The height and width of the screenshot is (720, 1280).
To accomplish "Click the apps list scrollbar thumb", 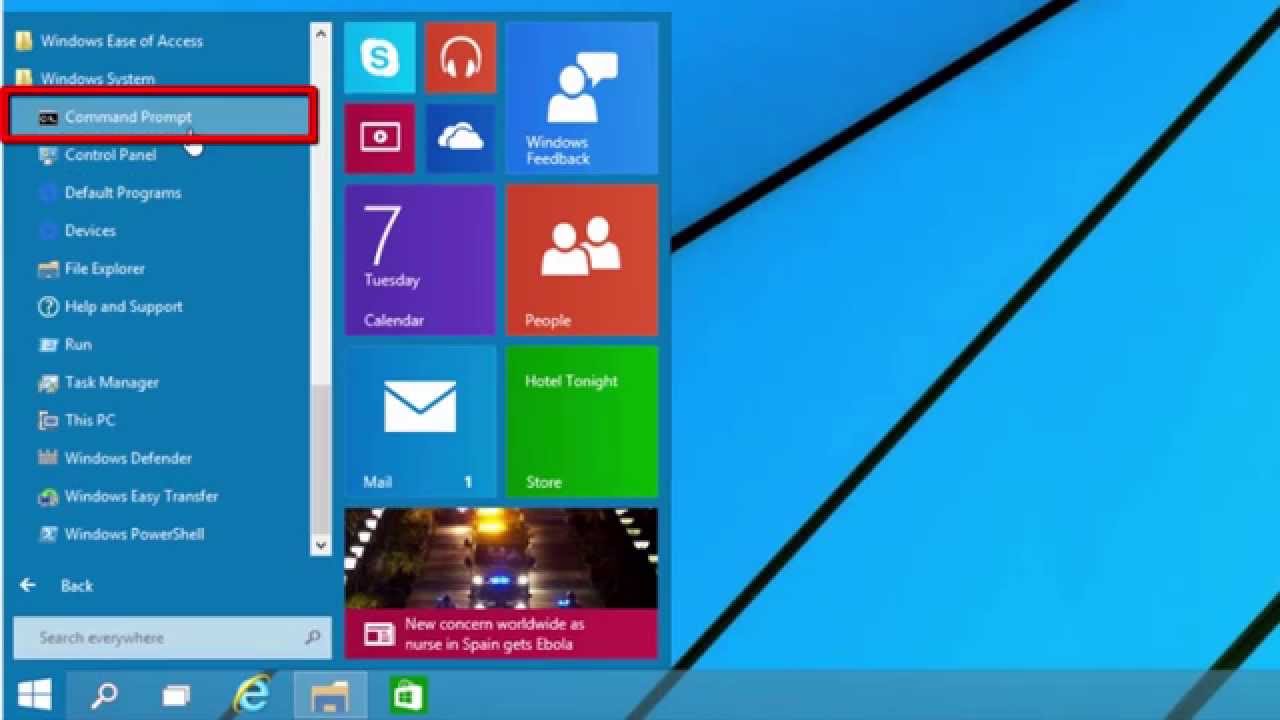I will pos(320,462).
